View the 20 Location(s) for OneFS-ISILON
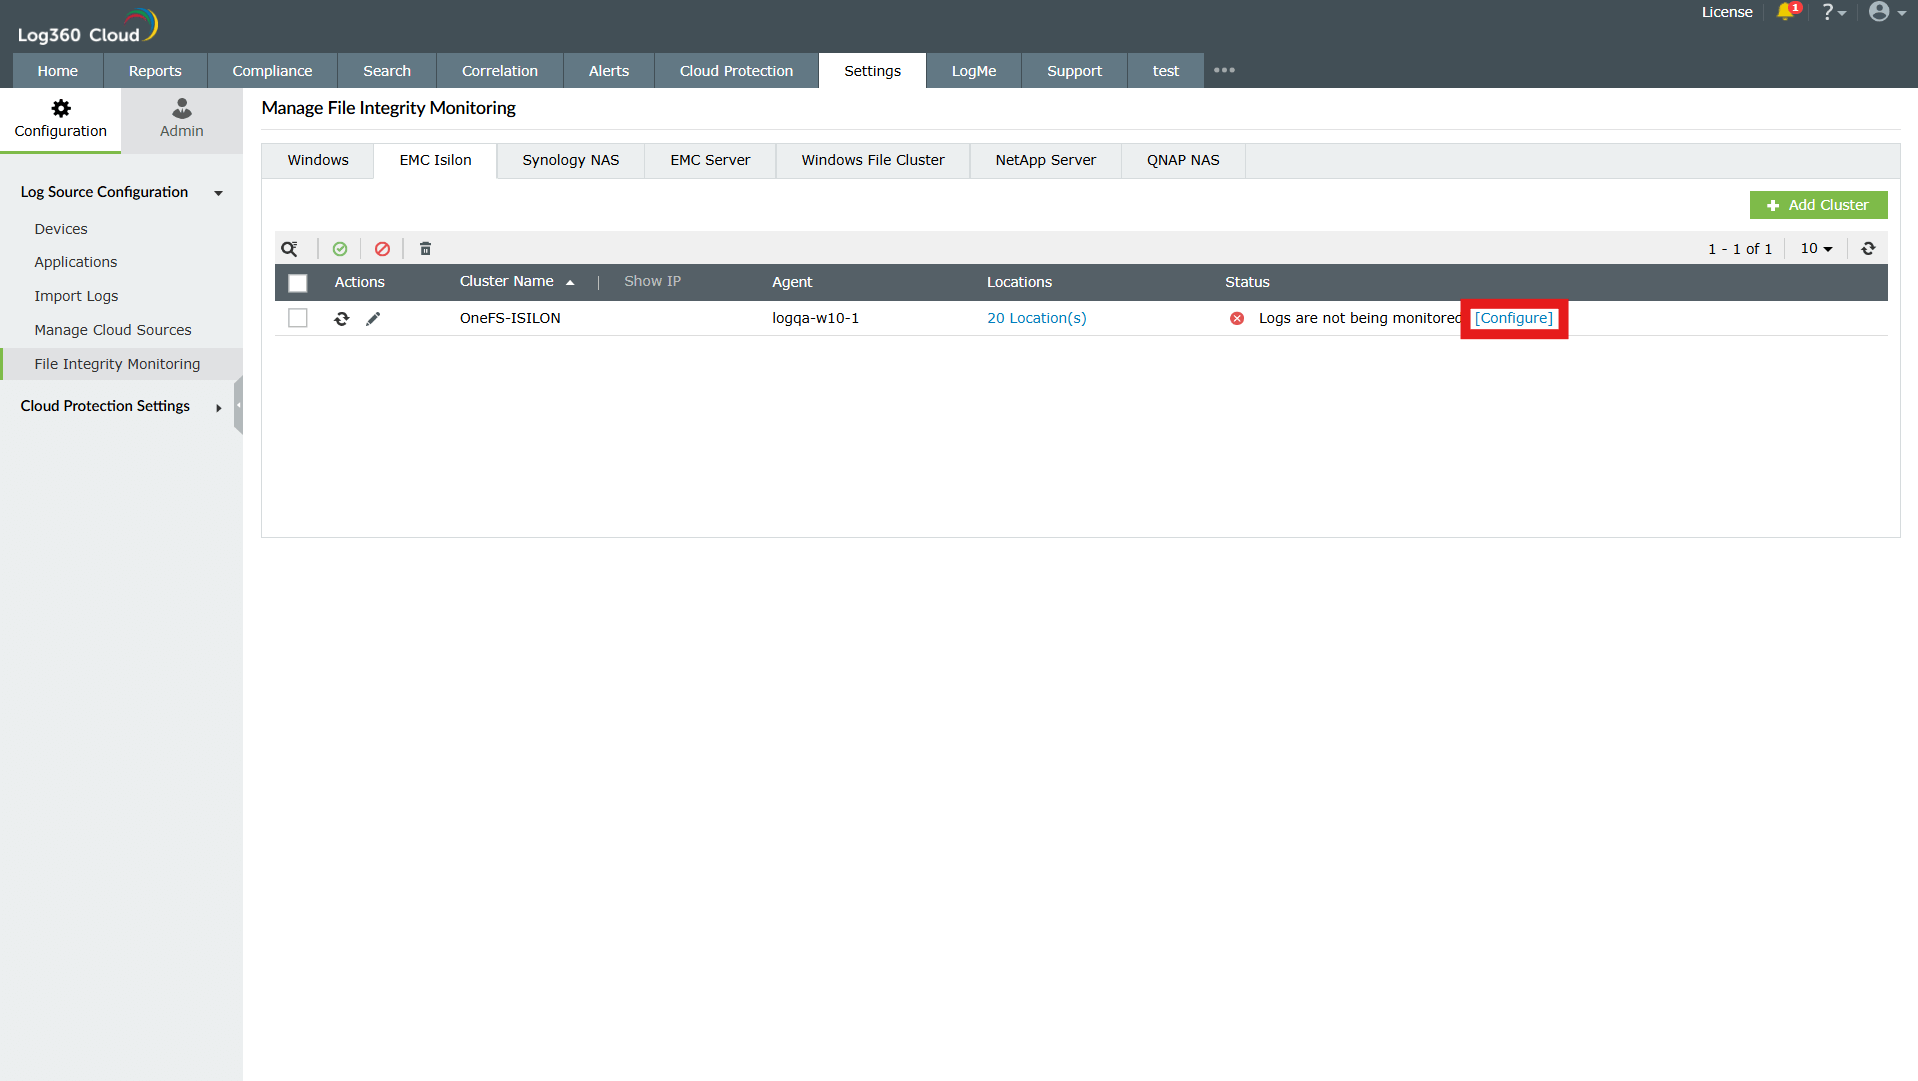Screen dimensions: 1918x1081 click(1036, 318)
